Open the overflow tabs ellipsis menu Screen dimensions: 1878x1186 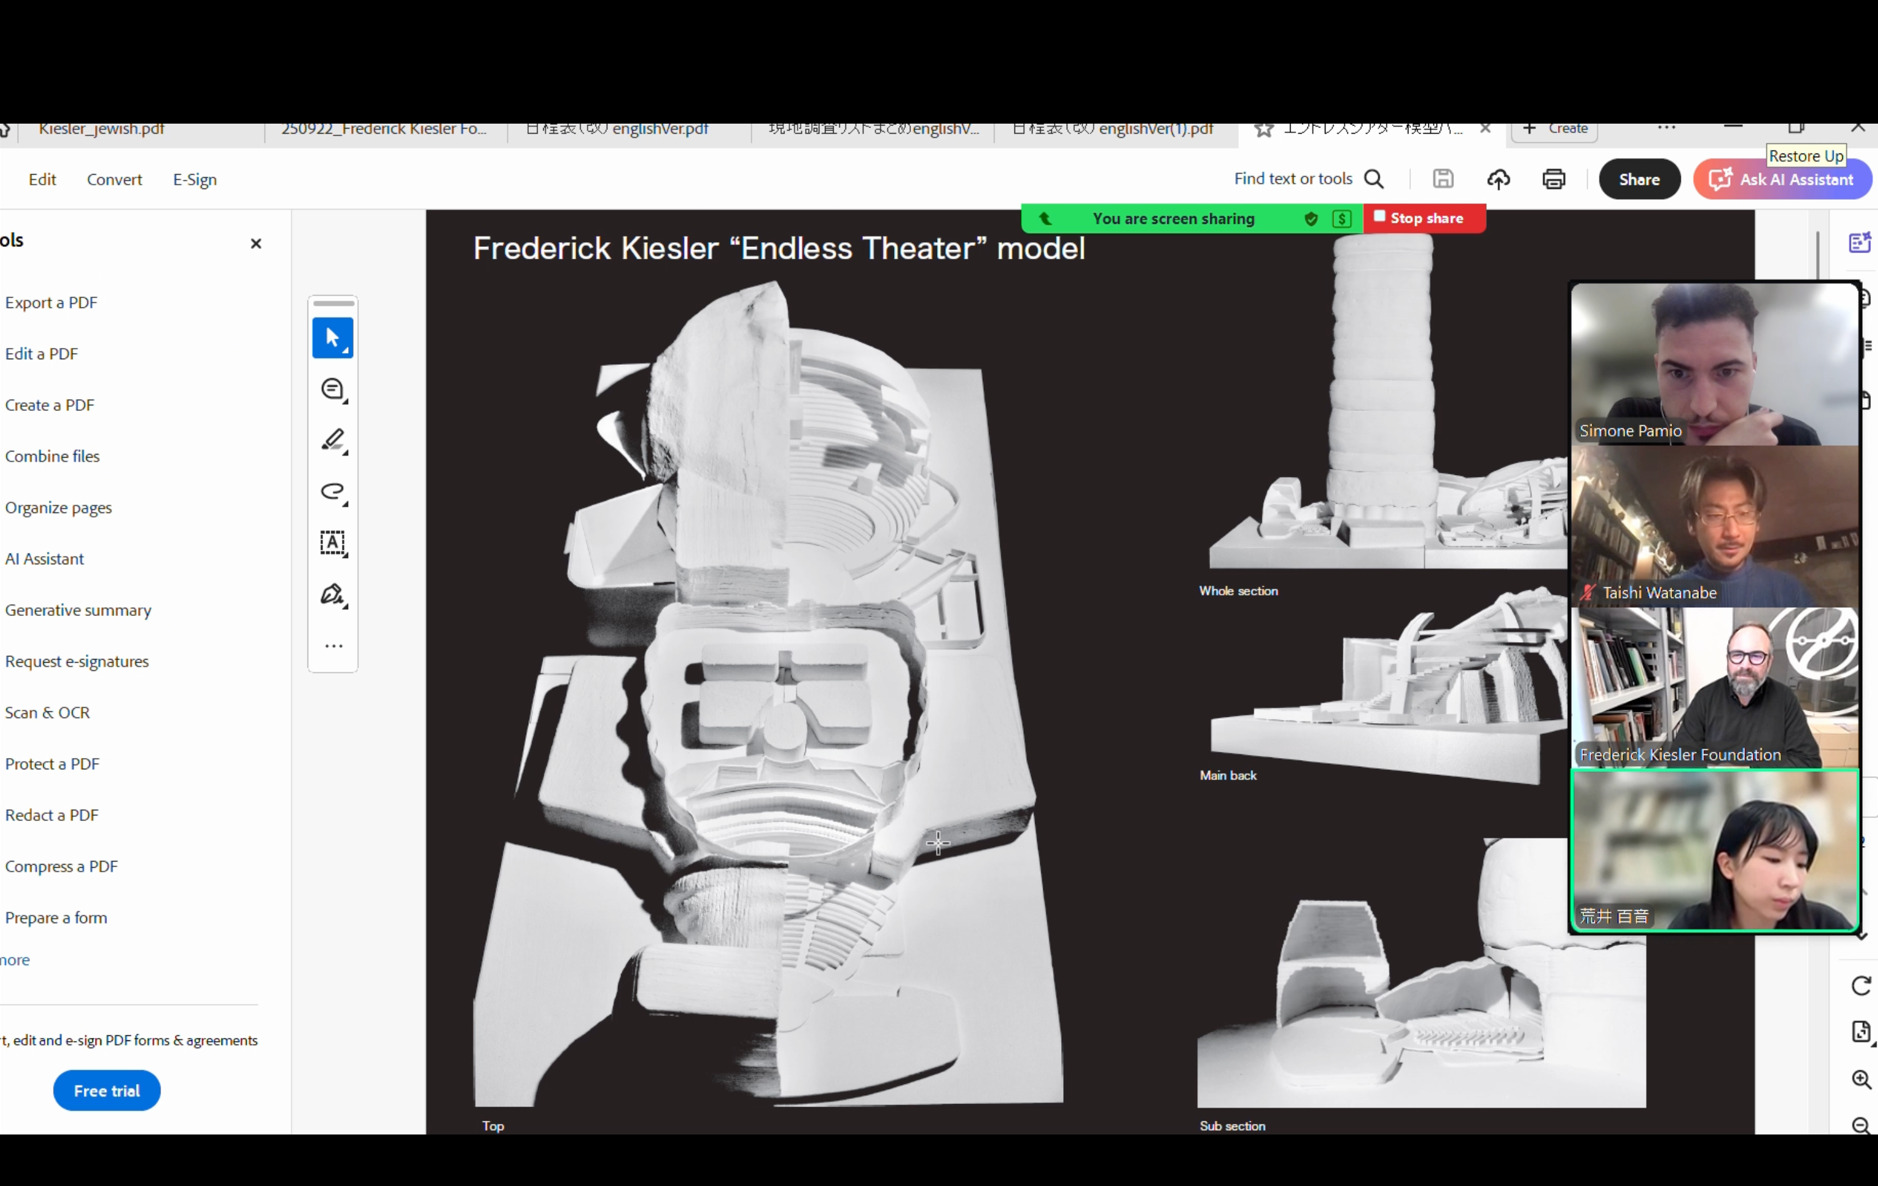[x=1666, y=128]
